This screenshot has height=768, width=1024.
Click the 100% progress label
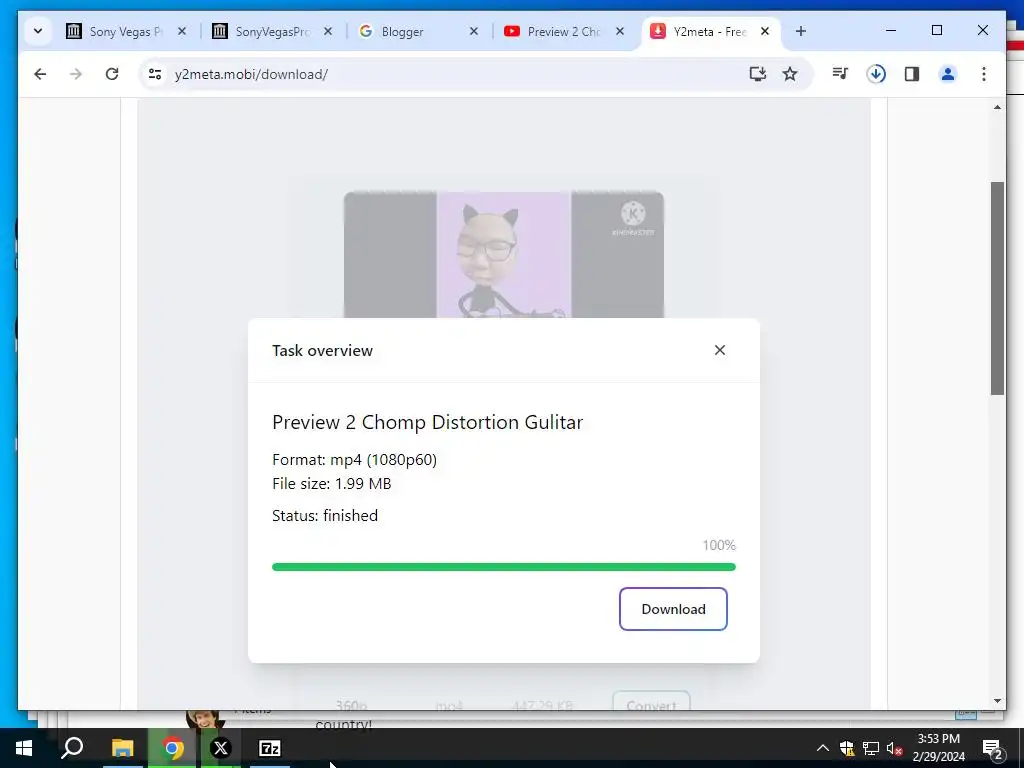click(718, 545)
